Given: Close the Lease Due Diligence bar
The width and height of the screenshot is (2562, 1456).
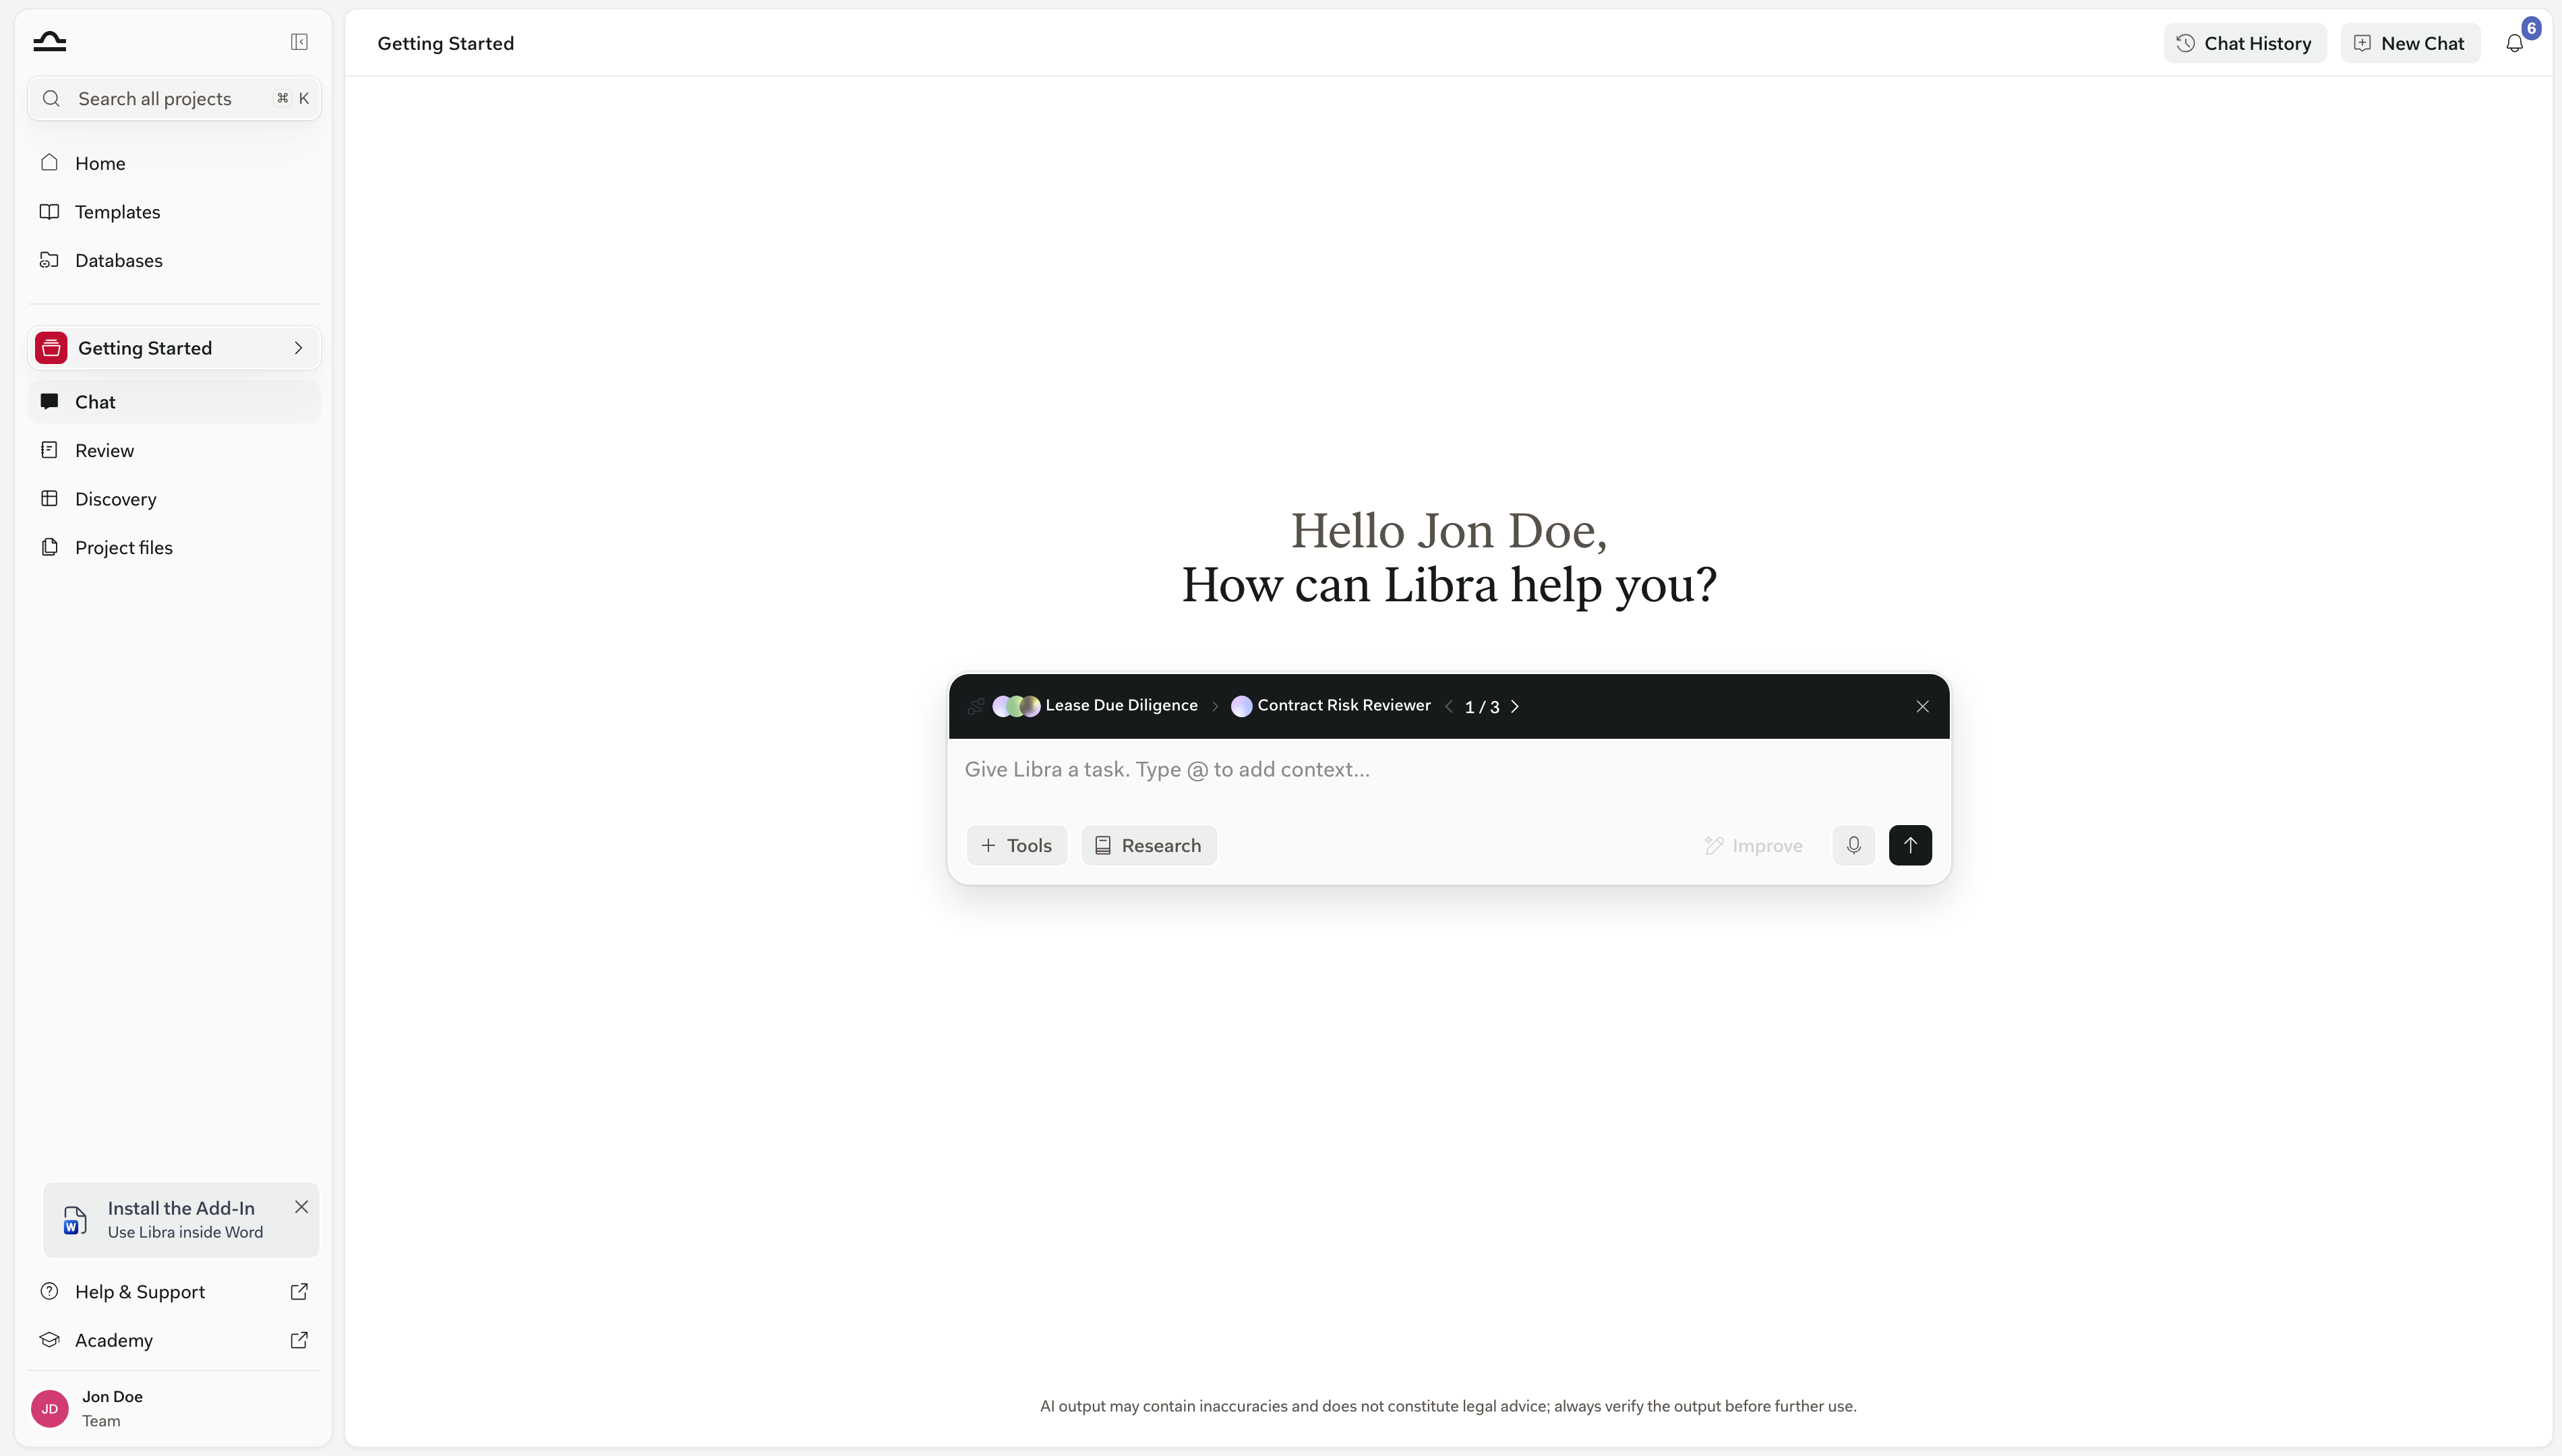Looking at the screenshot, I should pos(1922,706).
